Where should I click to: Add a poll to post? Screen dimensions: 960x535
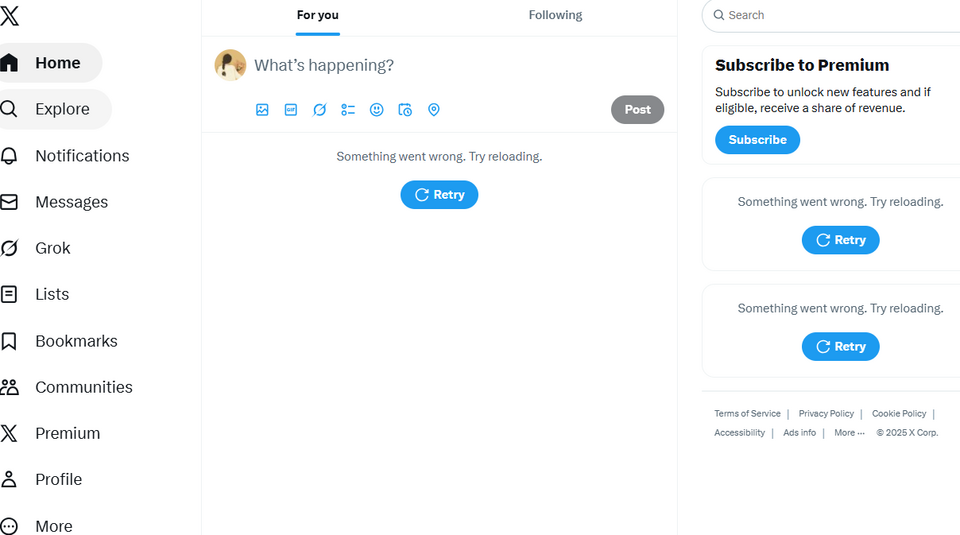pos(348,110)
